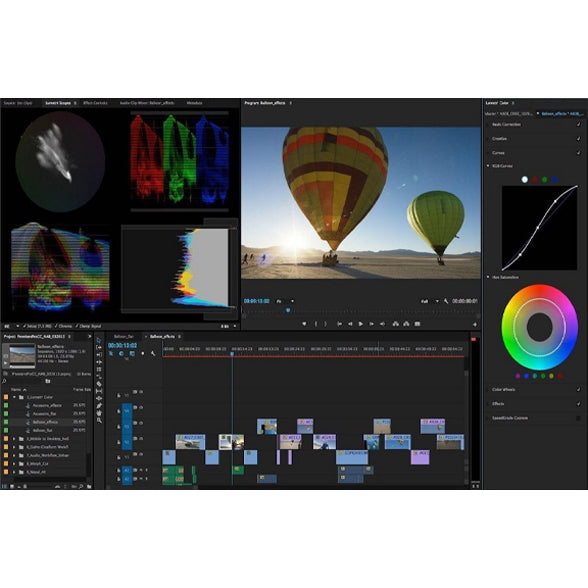
Task: Select the Track Select Forward tool
Action: click(x=99, y=348)
